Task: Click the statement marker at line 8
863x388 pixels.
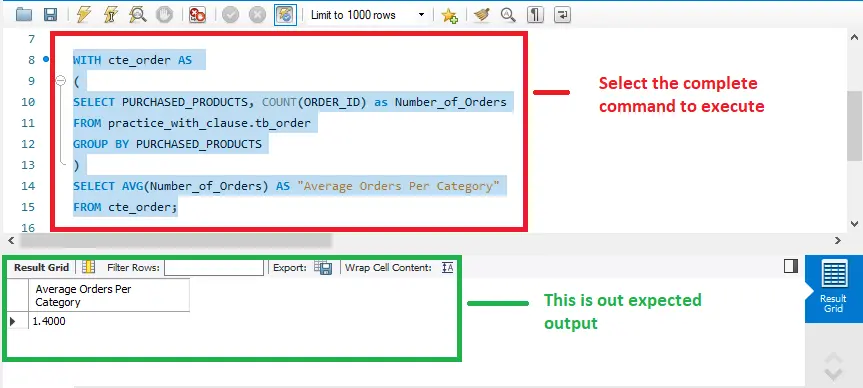Action: pyautogui.click(x=46, y=59)
